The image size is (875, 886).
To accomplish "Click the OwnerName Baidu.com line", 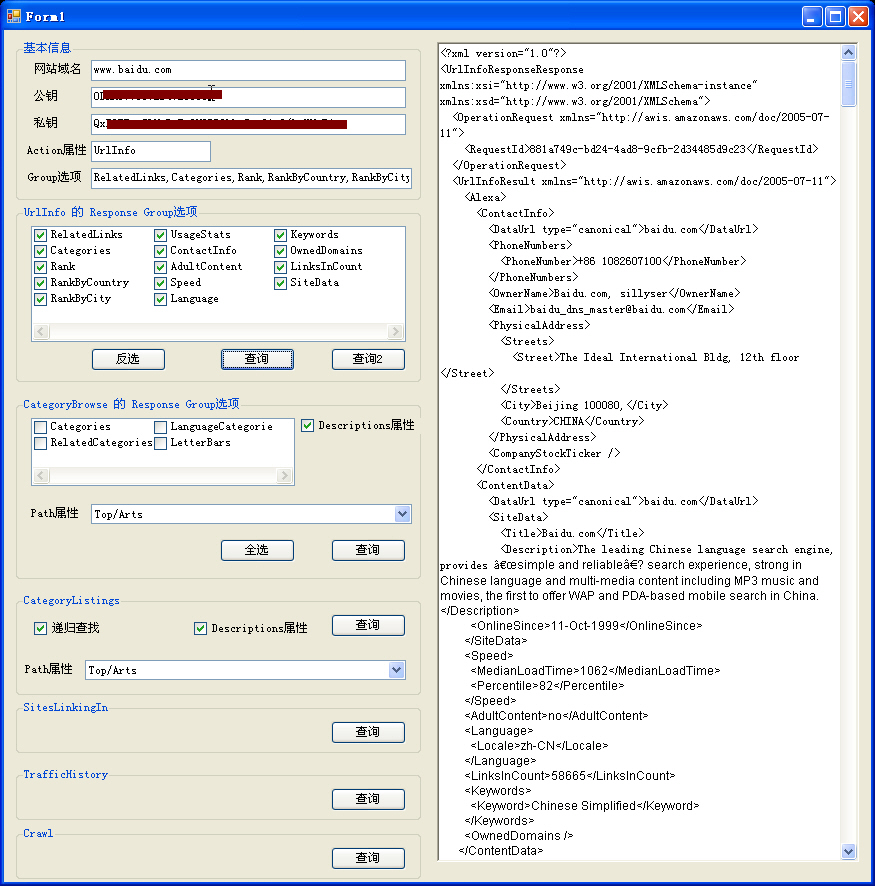I will (x=614, y=293).
